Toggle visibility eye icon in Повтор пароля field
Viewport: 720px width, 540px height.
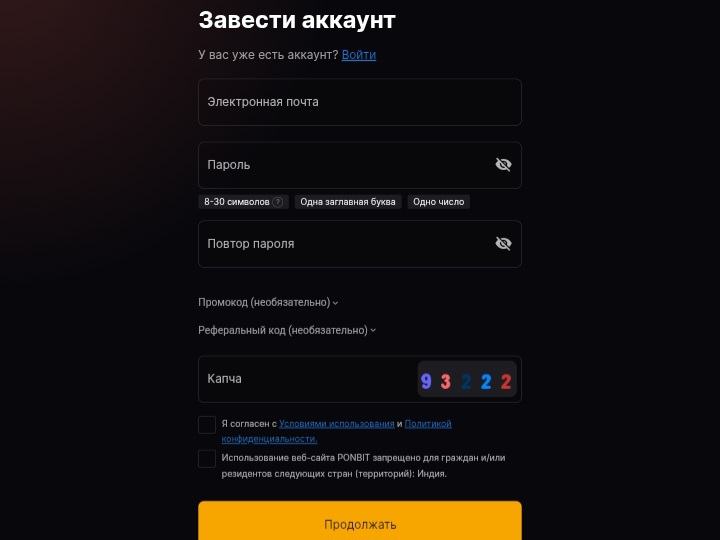pos(503,244)
